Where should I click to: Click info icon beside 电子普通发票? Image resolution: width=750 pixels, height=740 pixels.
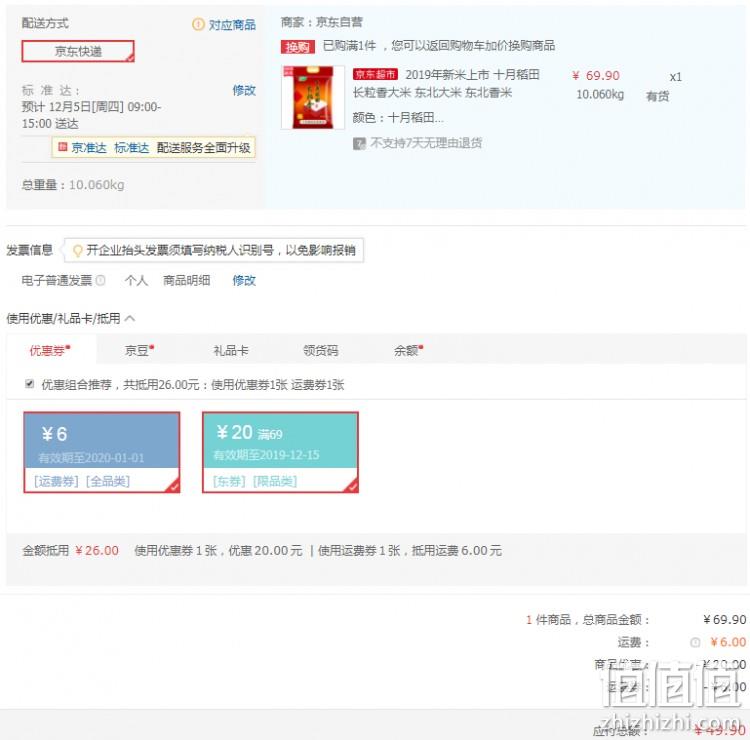click(x=100, y=280)
